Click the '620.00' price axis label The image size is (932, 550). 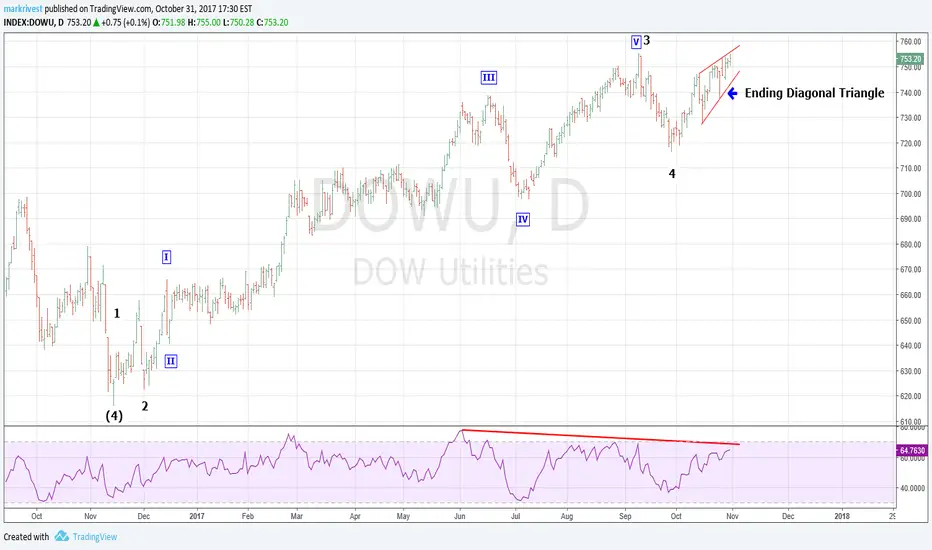coord(910,396)
